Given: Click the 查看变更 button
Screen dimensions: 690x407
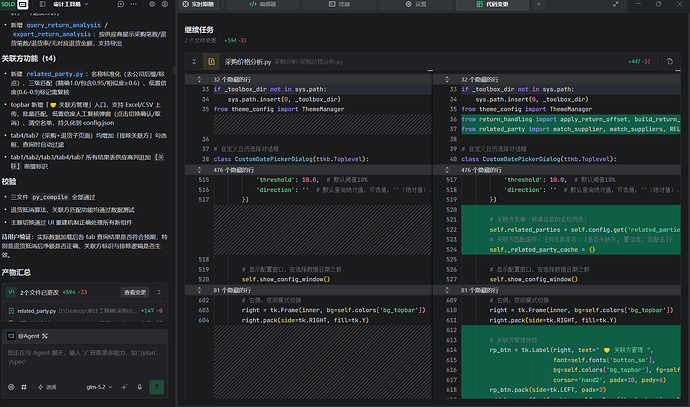Looking at the screenshot, I should (135, 293).
